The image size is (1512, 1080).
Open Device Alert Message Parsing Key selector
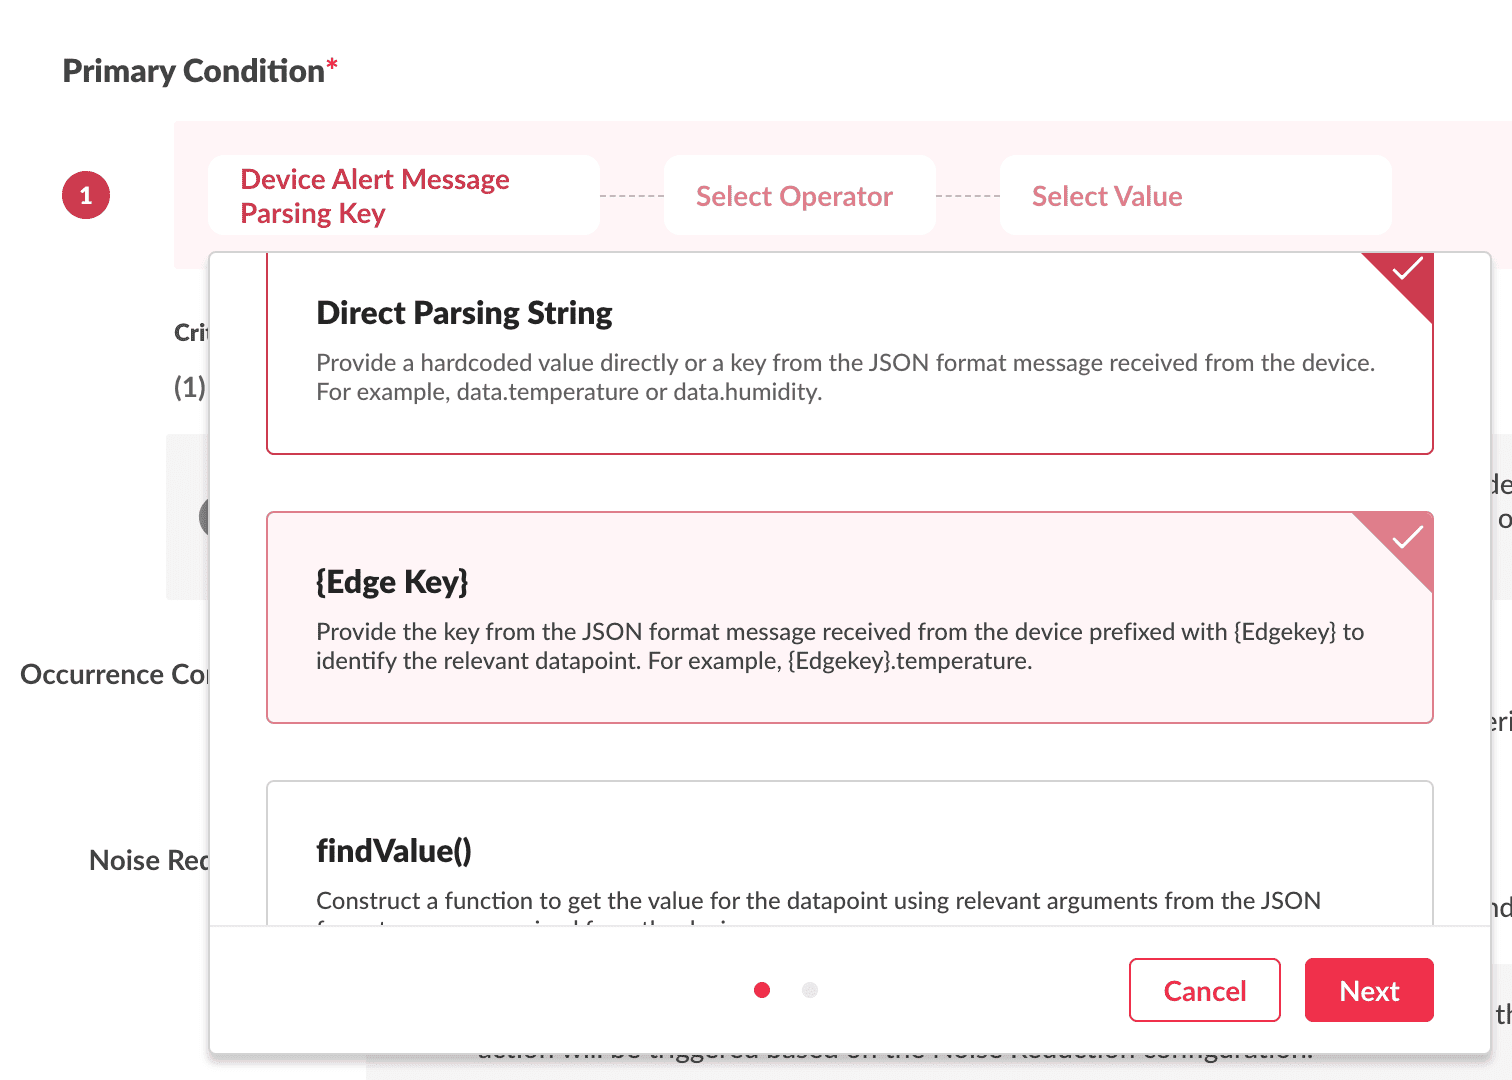(403, 196)
